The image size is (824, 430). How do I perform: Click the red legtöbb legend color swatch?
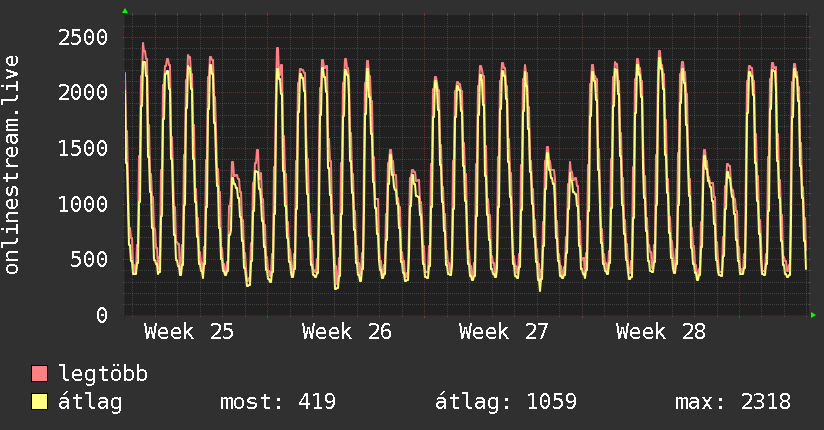[x=39, y=373]
